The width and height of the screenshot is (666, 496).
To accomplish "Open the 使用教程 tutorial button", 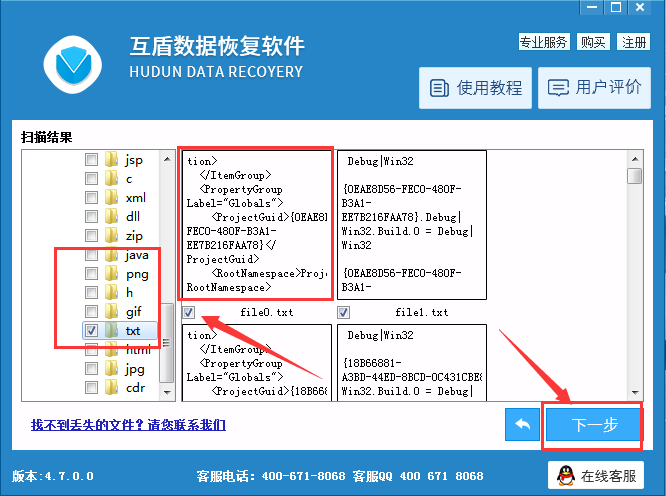I will [475, 88].
